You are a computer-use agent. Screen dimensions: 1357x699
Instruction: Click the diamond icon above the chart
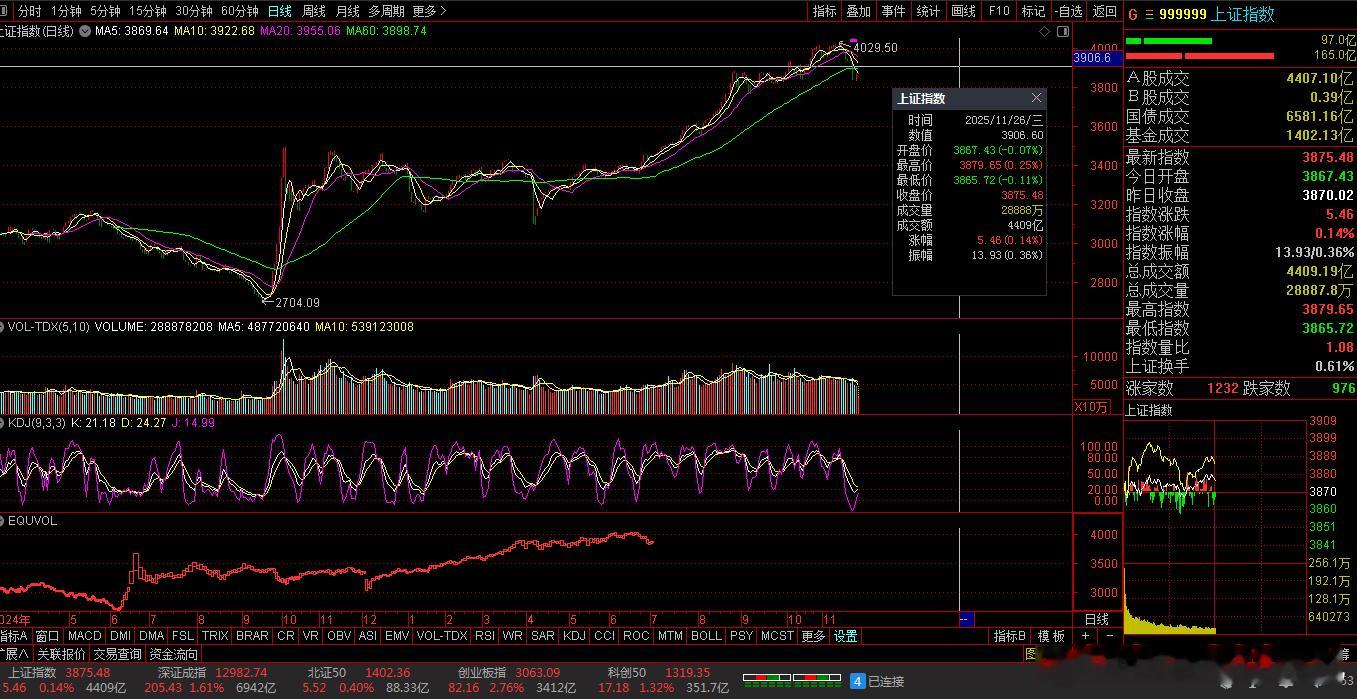coord(1045,31)
